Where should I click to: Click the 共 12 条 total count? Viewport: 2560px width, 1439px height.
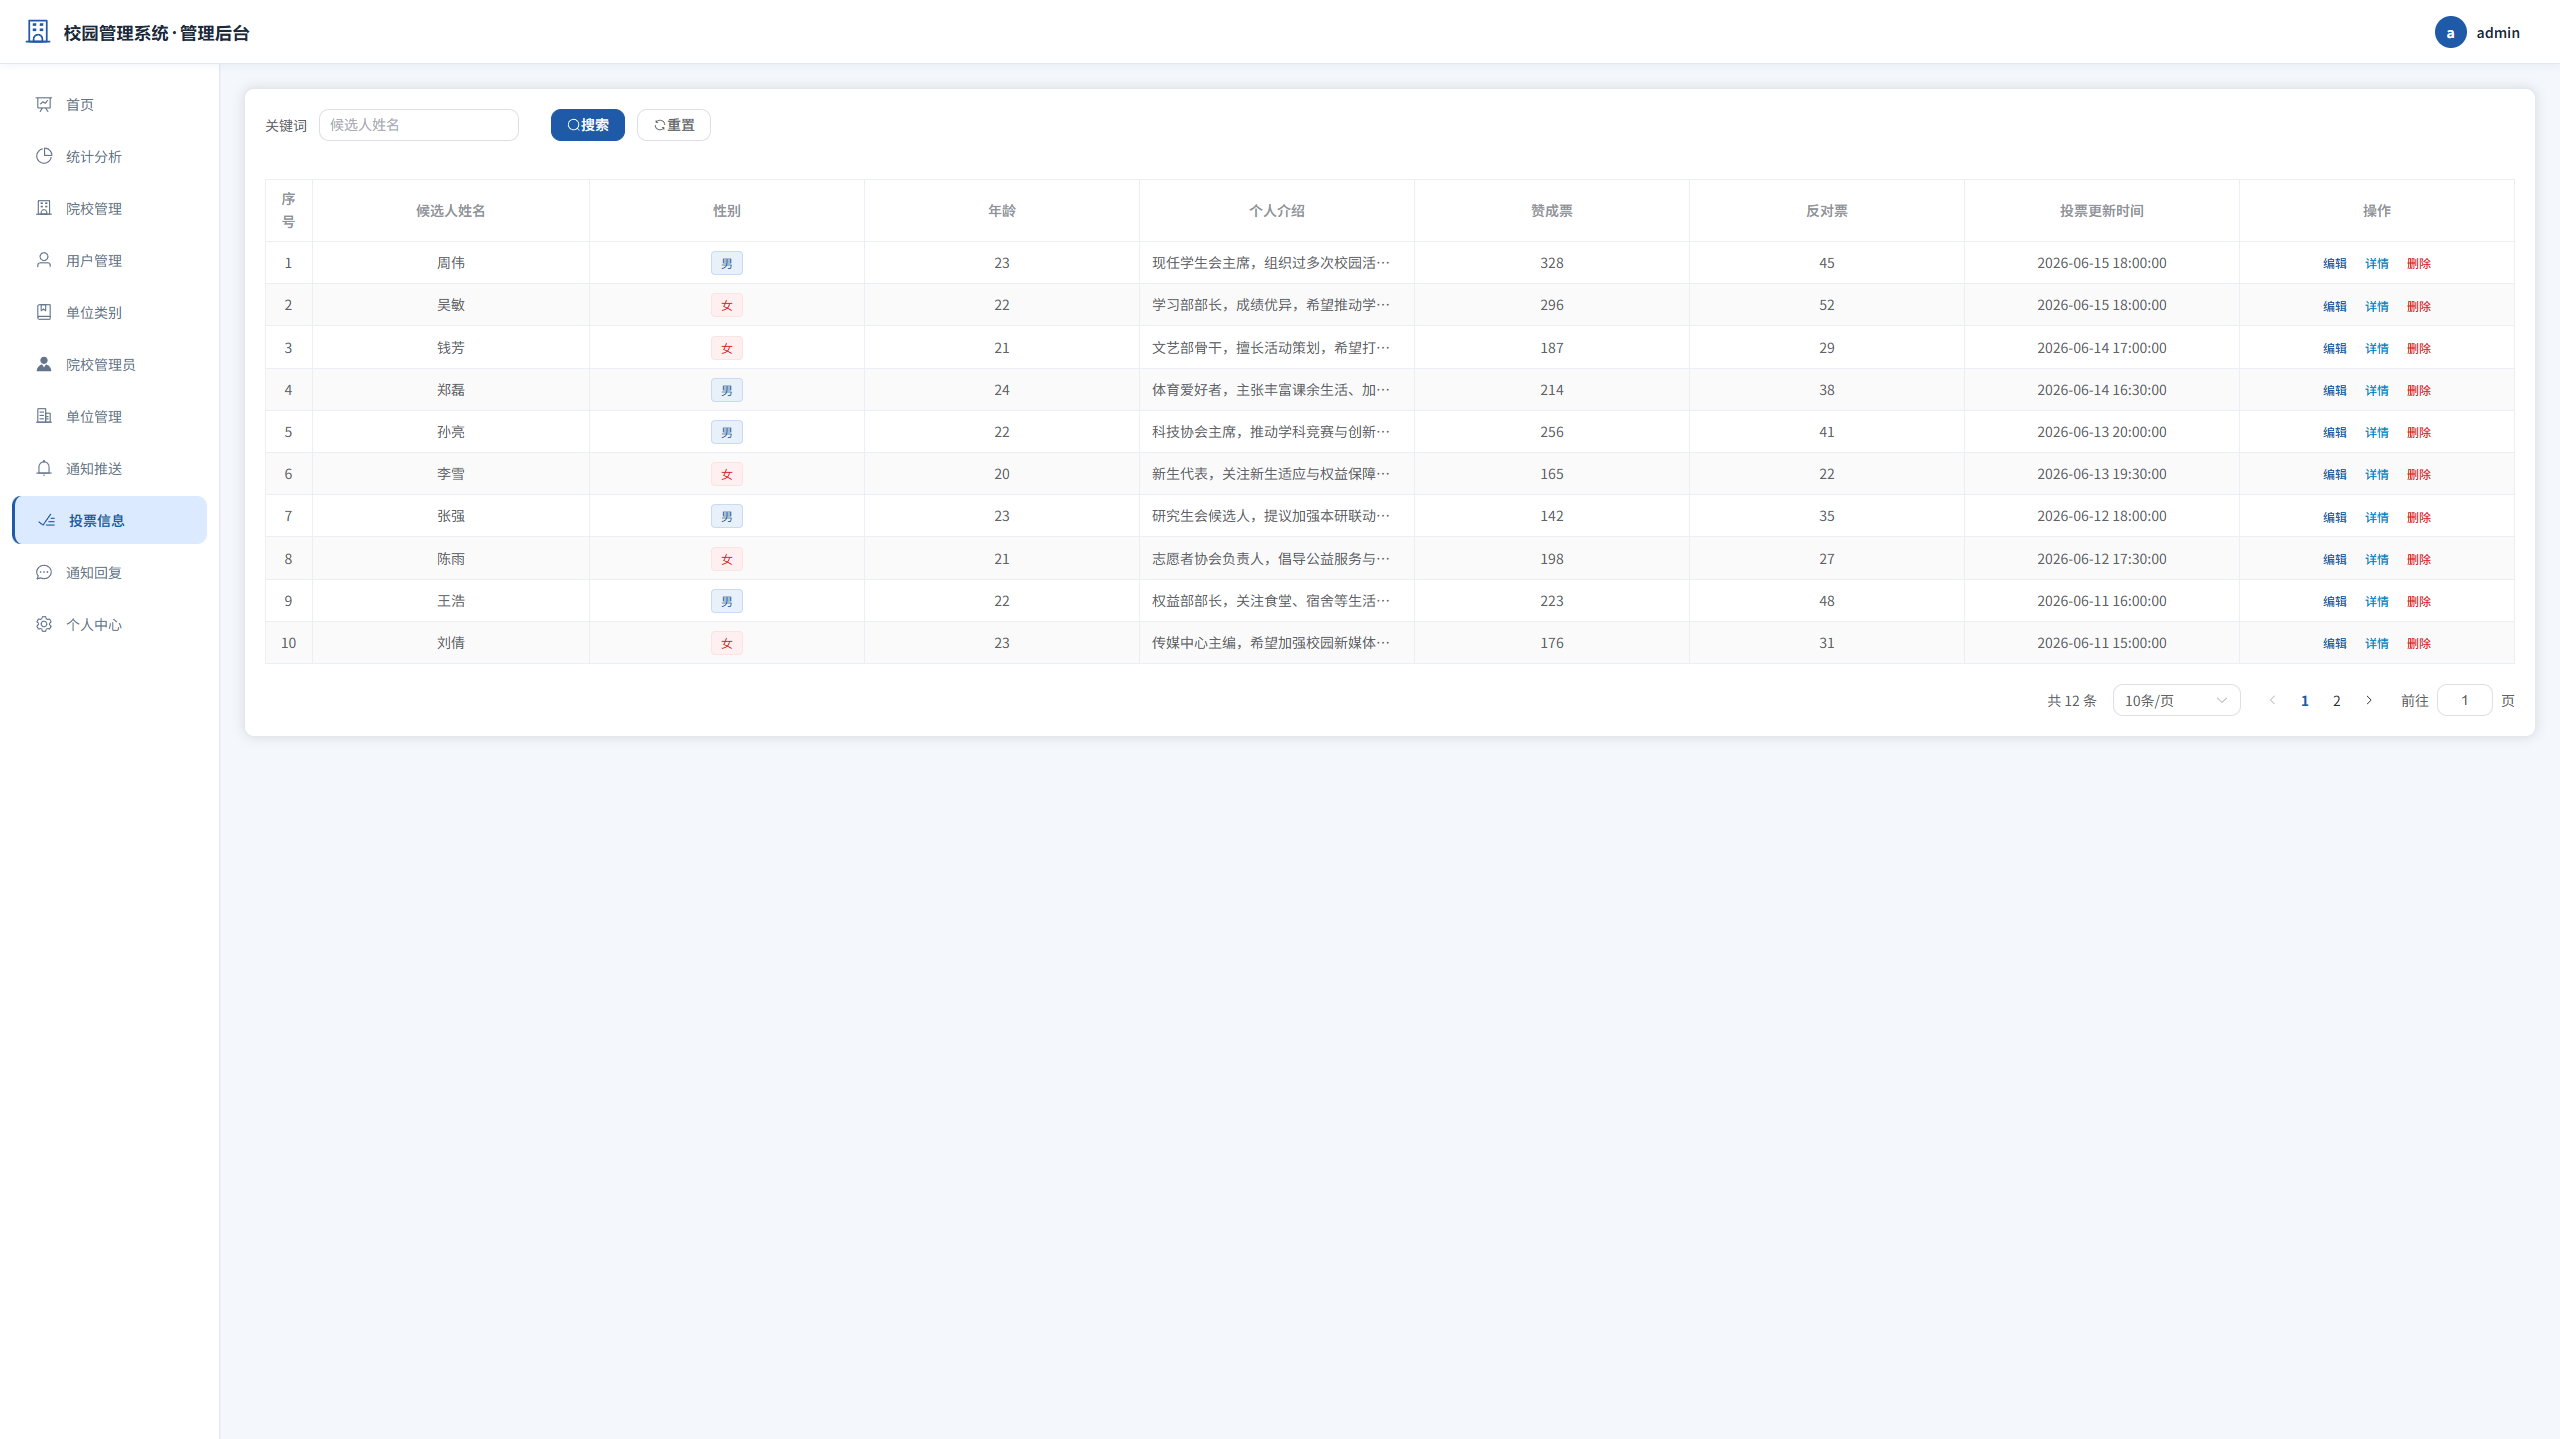click(x=2072, y=700)
